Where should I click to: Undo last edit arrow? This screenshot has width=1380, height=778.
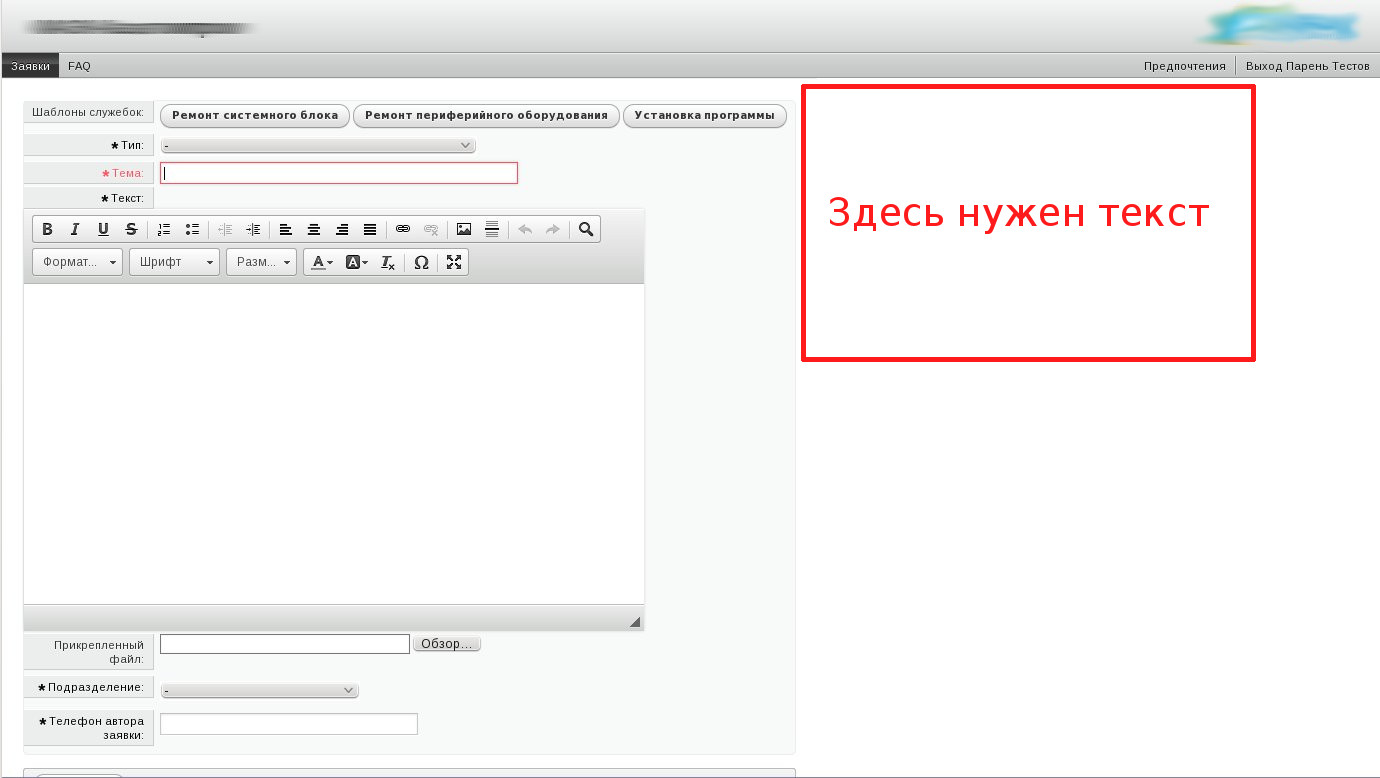[x=525, y=229]
